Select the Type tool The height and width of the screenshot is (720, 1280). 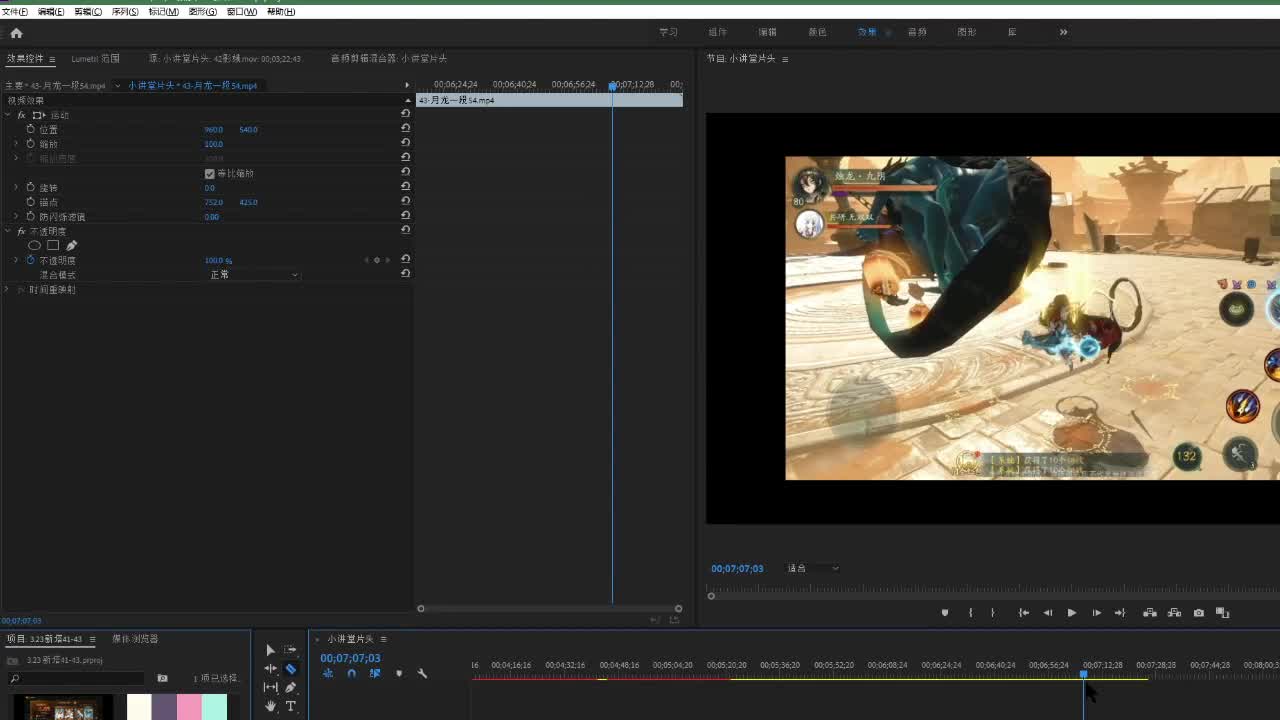click(x=291, y=706)
